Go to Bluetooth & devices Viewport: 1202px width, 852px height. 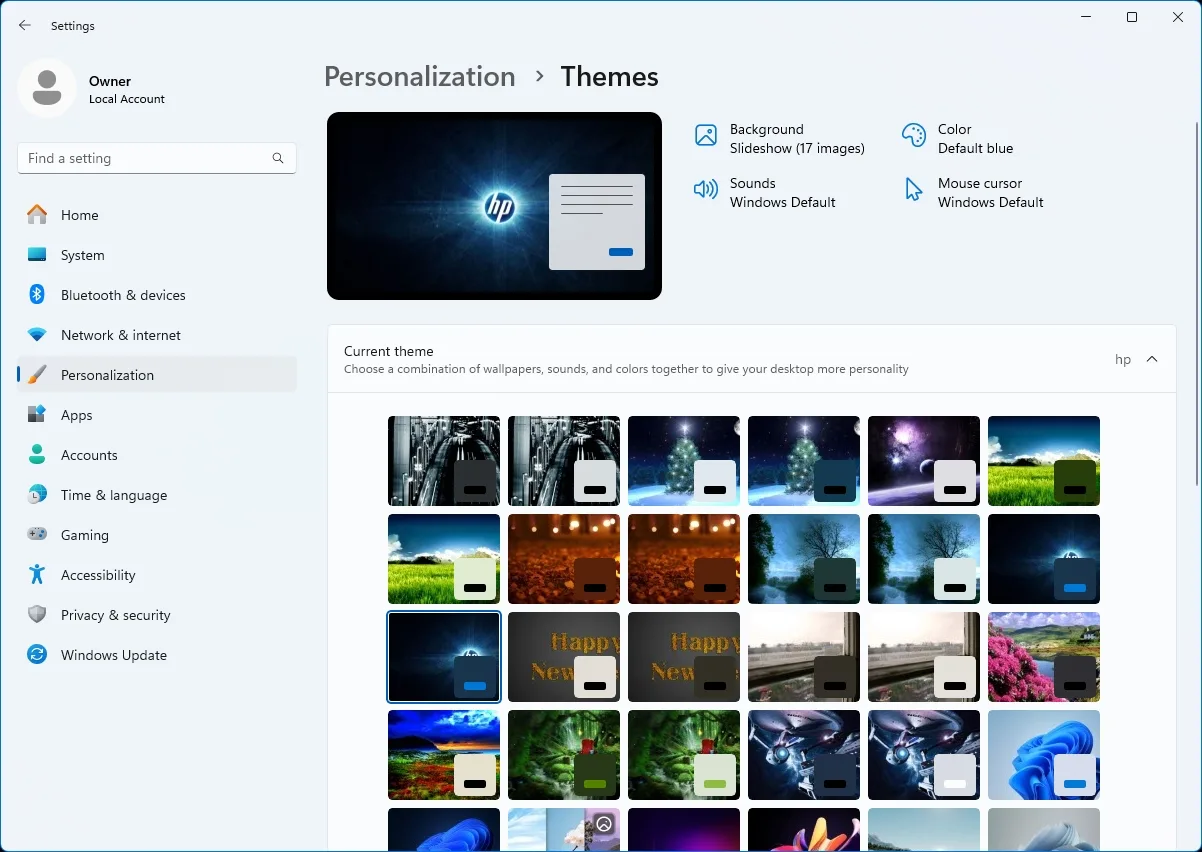(157, 295)
